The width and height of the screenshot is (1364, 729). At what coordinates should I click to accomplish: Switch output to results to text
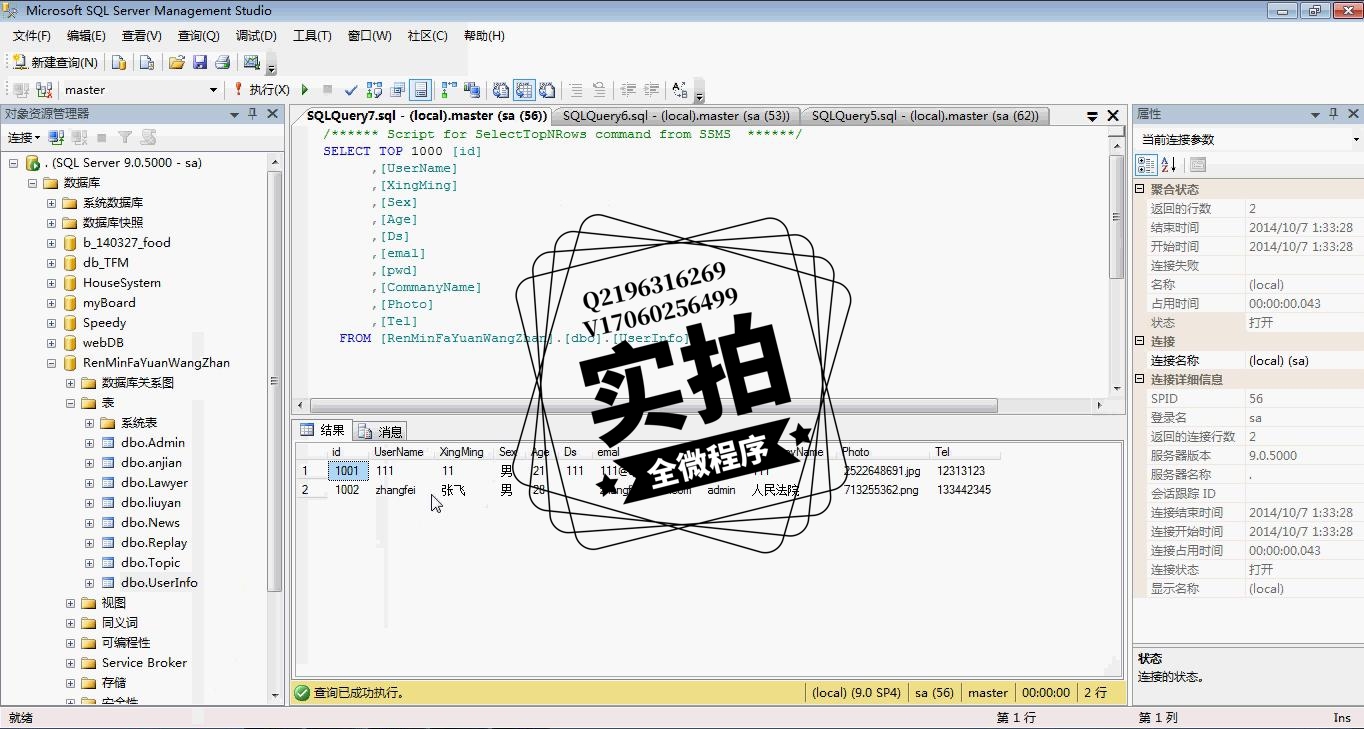pyautogui.click(x=501, y=90)
